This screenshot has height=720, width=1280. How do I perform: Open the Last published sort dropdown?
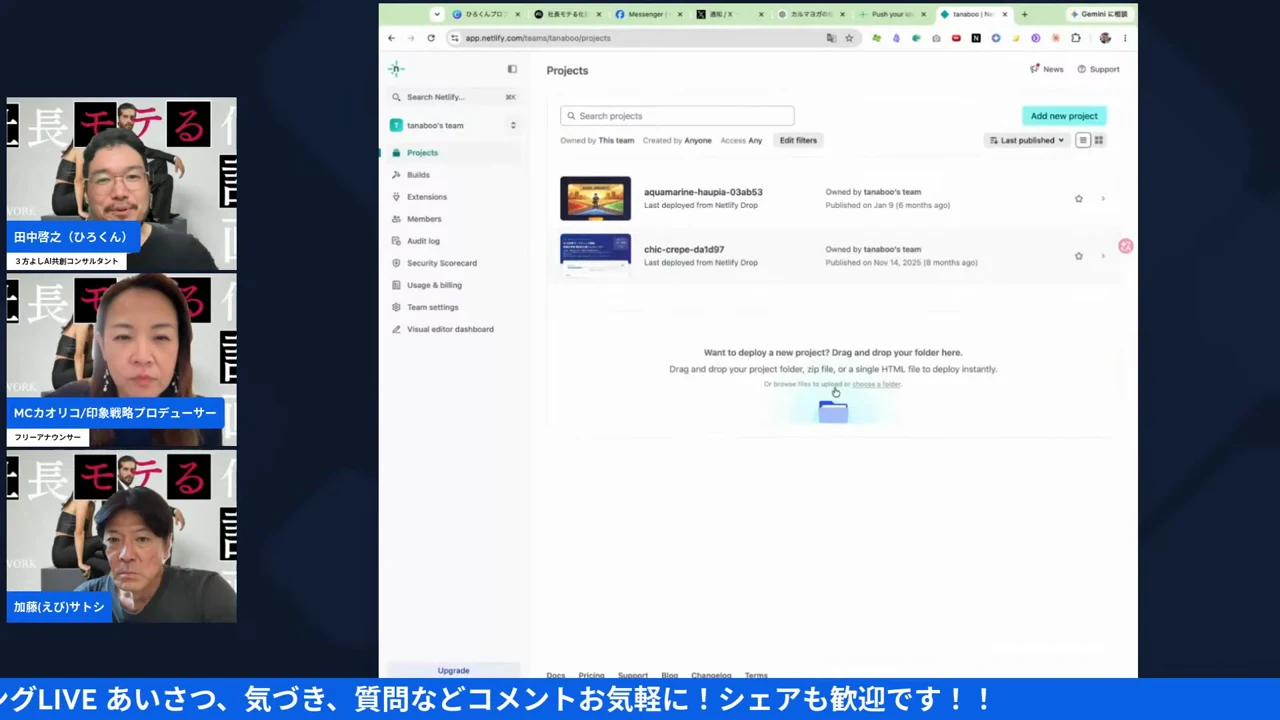click(1026, 140)
